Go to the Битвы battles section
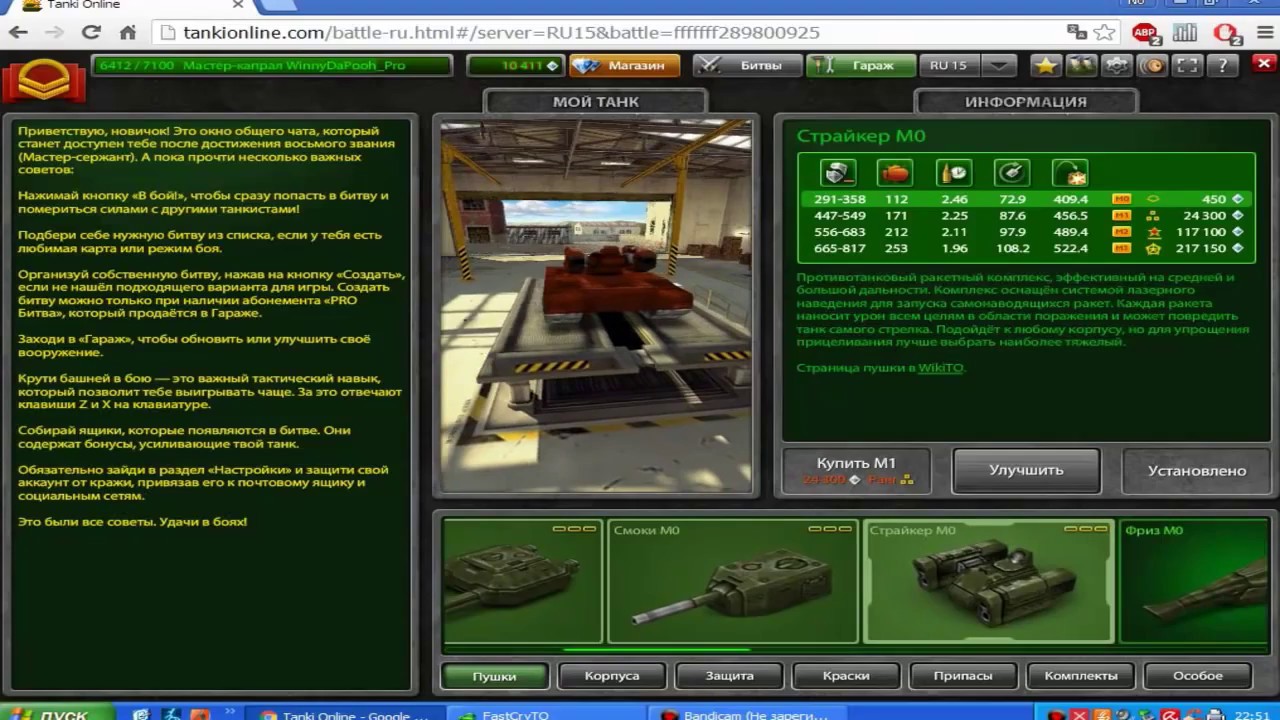The image size is (1280, 720). (x=747, y=65)
